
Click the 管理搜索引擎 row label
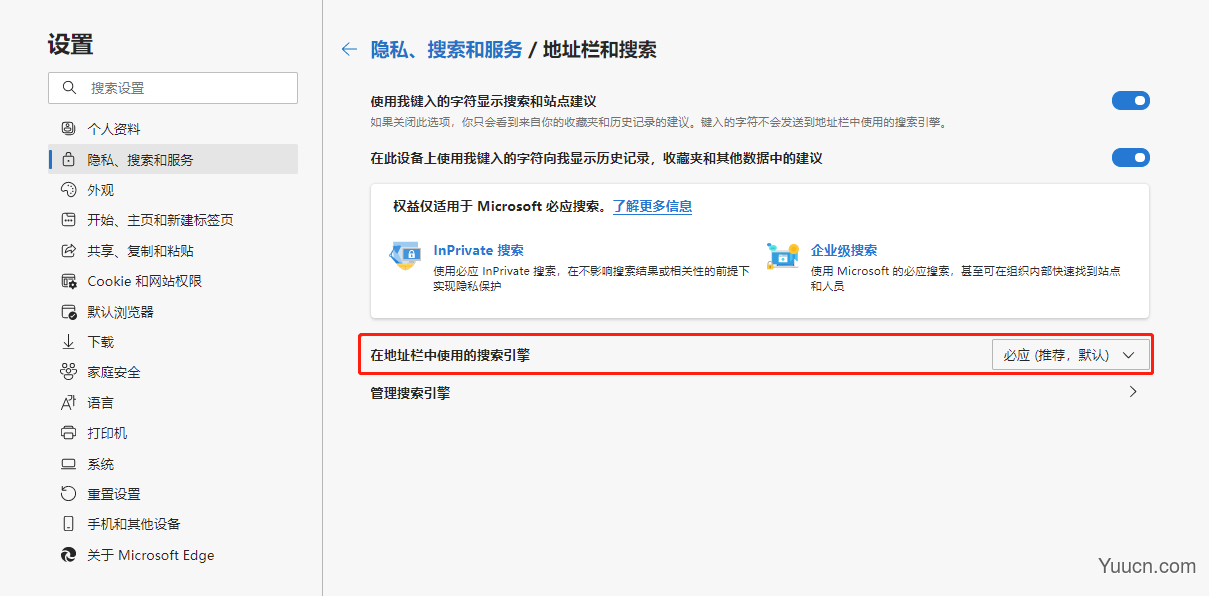coord(410,393)
